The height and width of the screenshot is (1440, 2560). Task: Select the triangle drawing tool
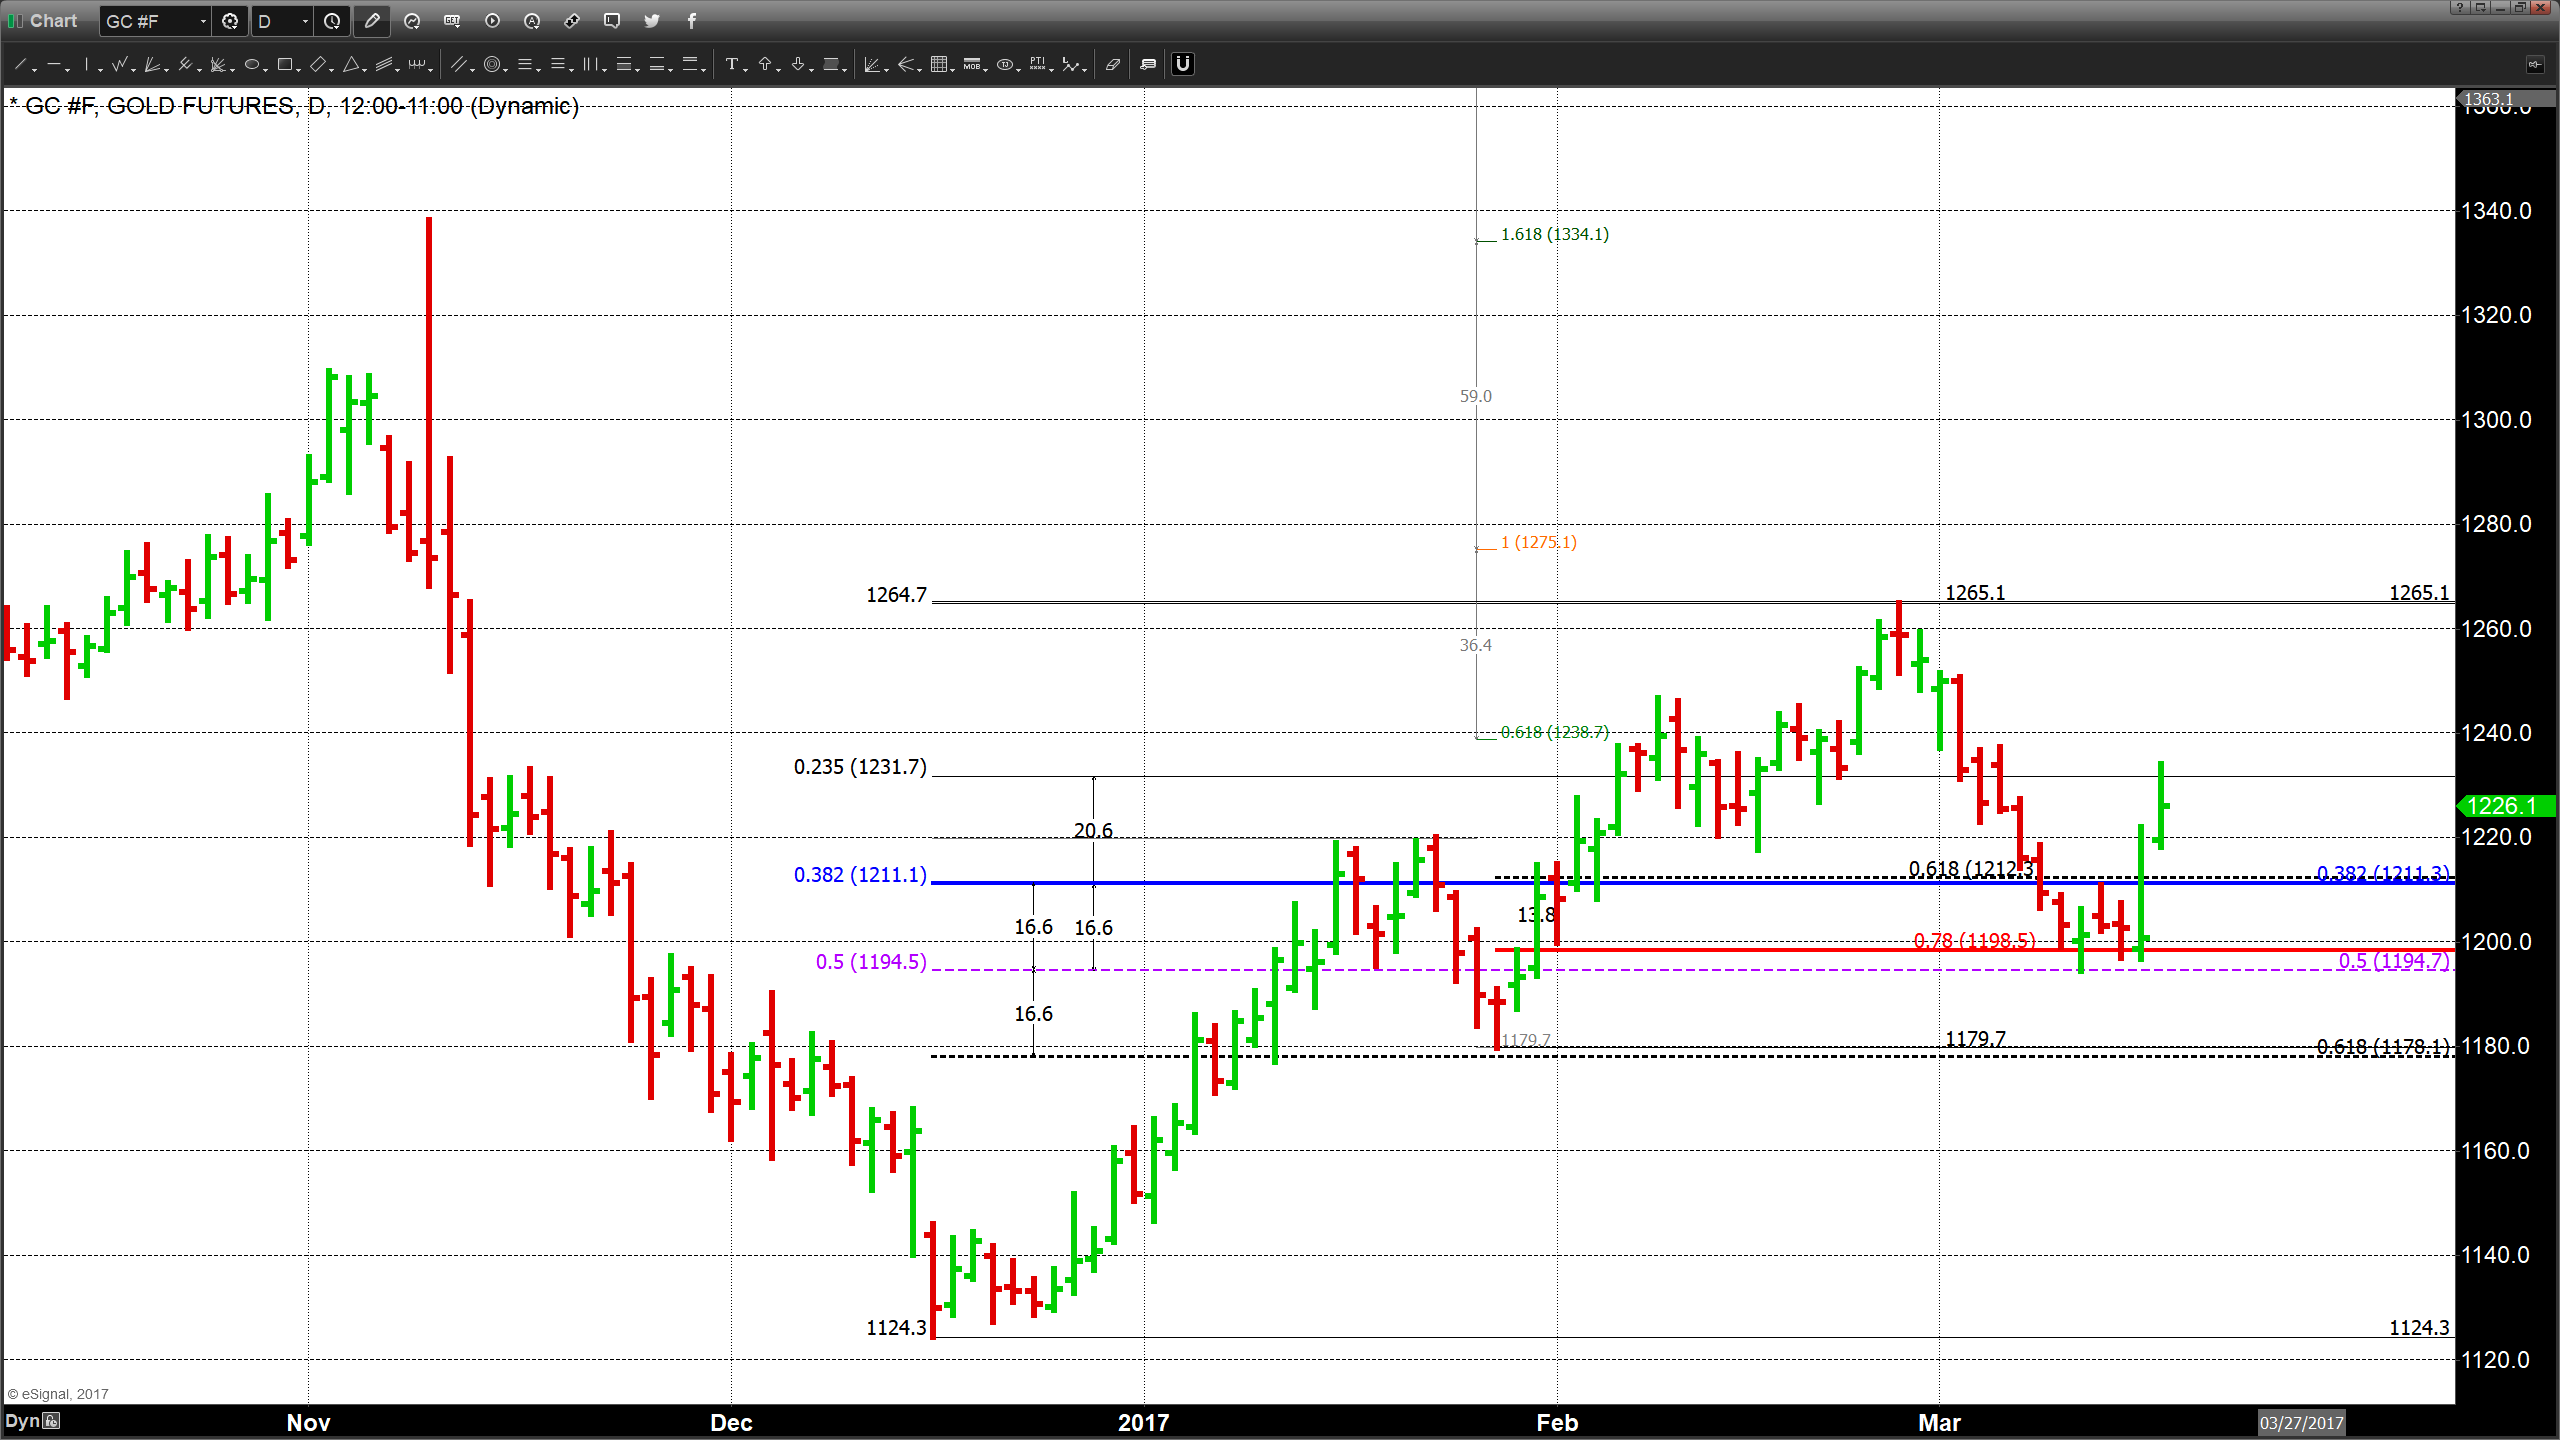click(x=350, y=65)
